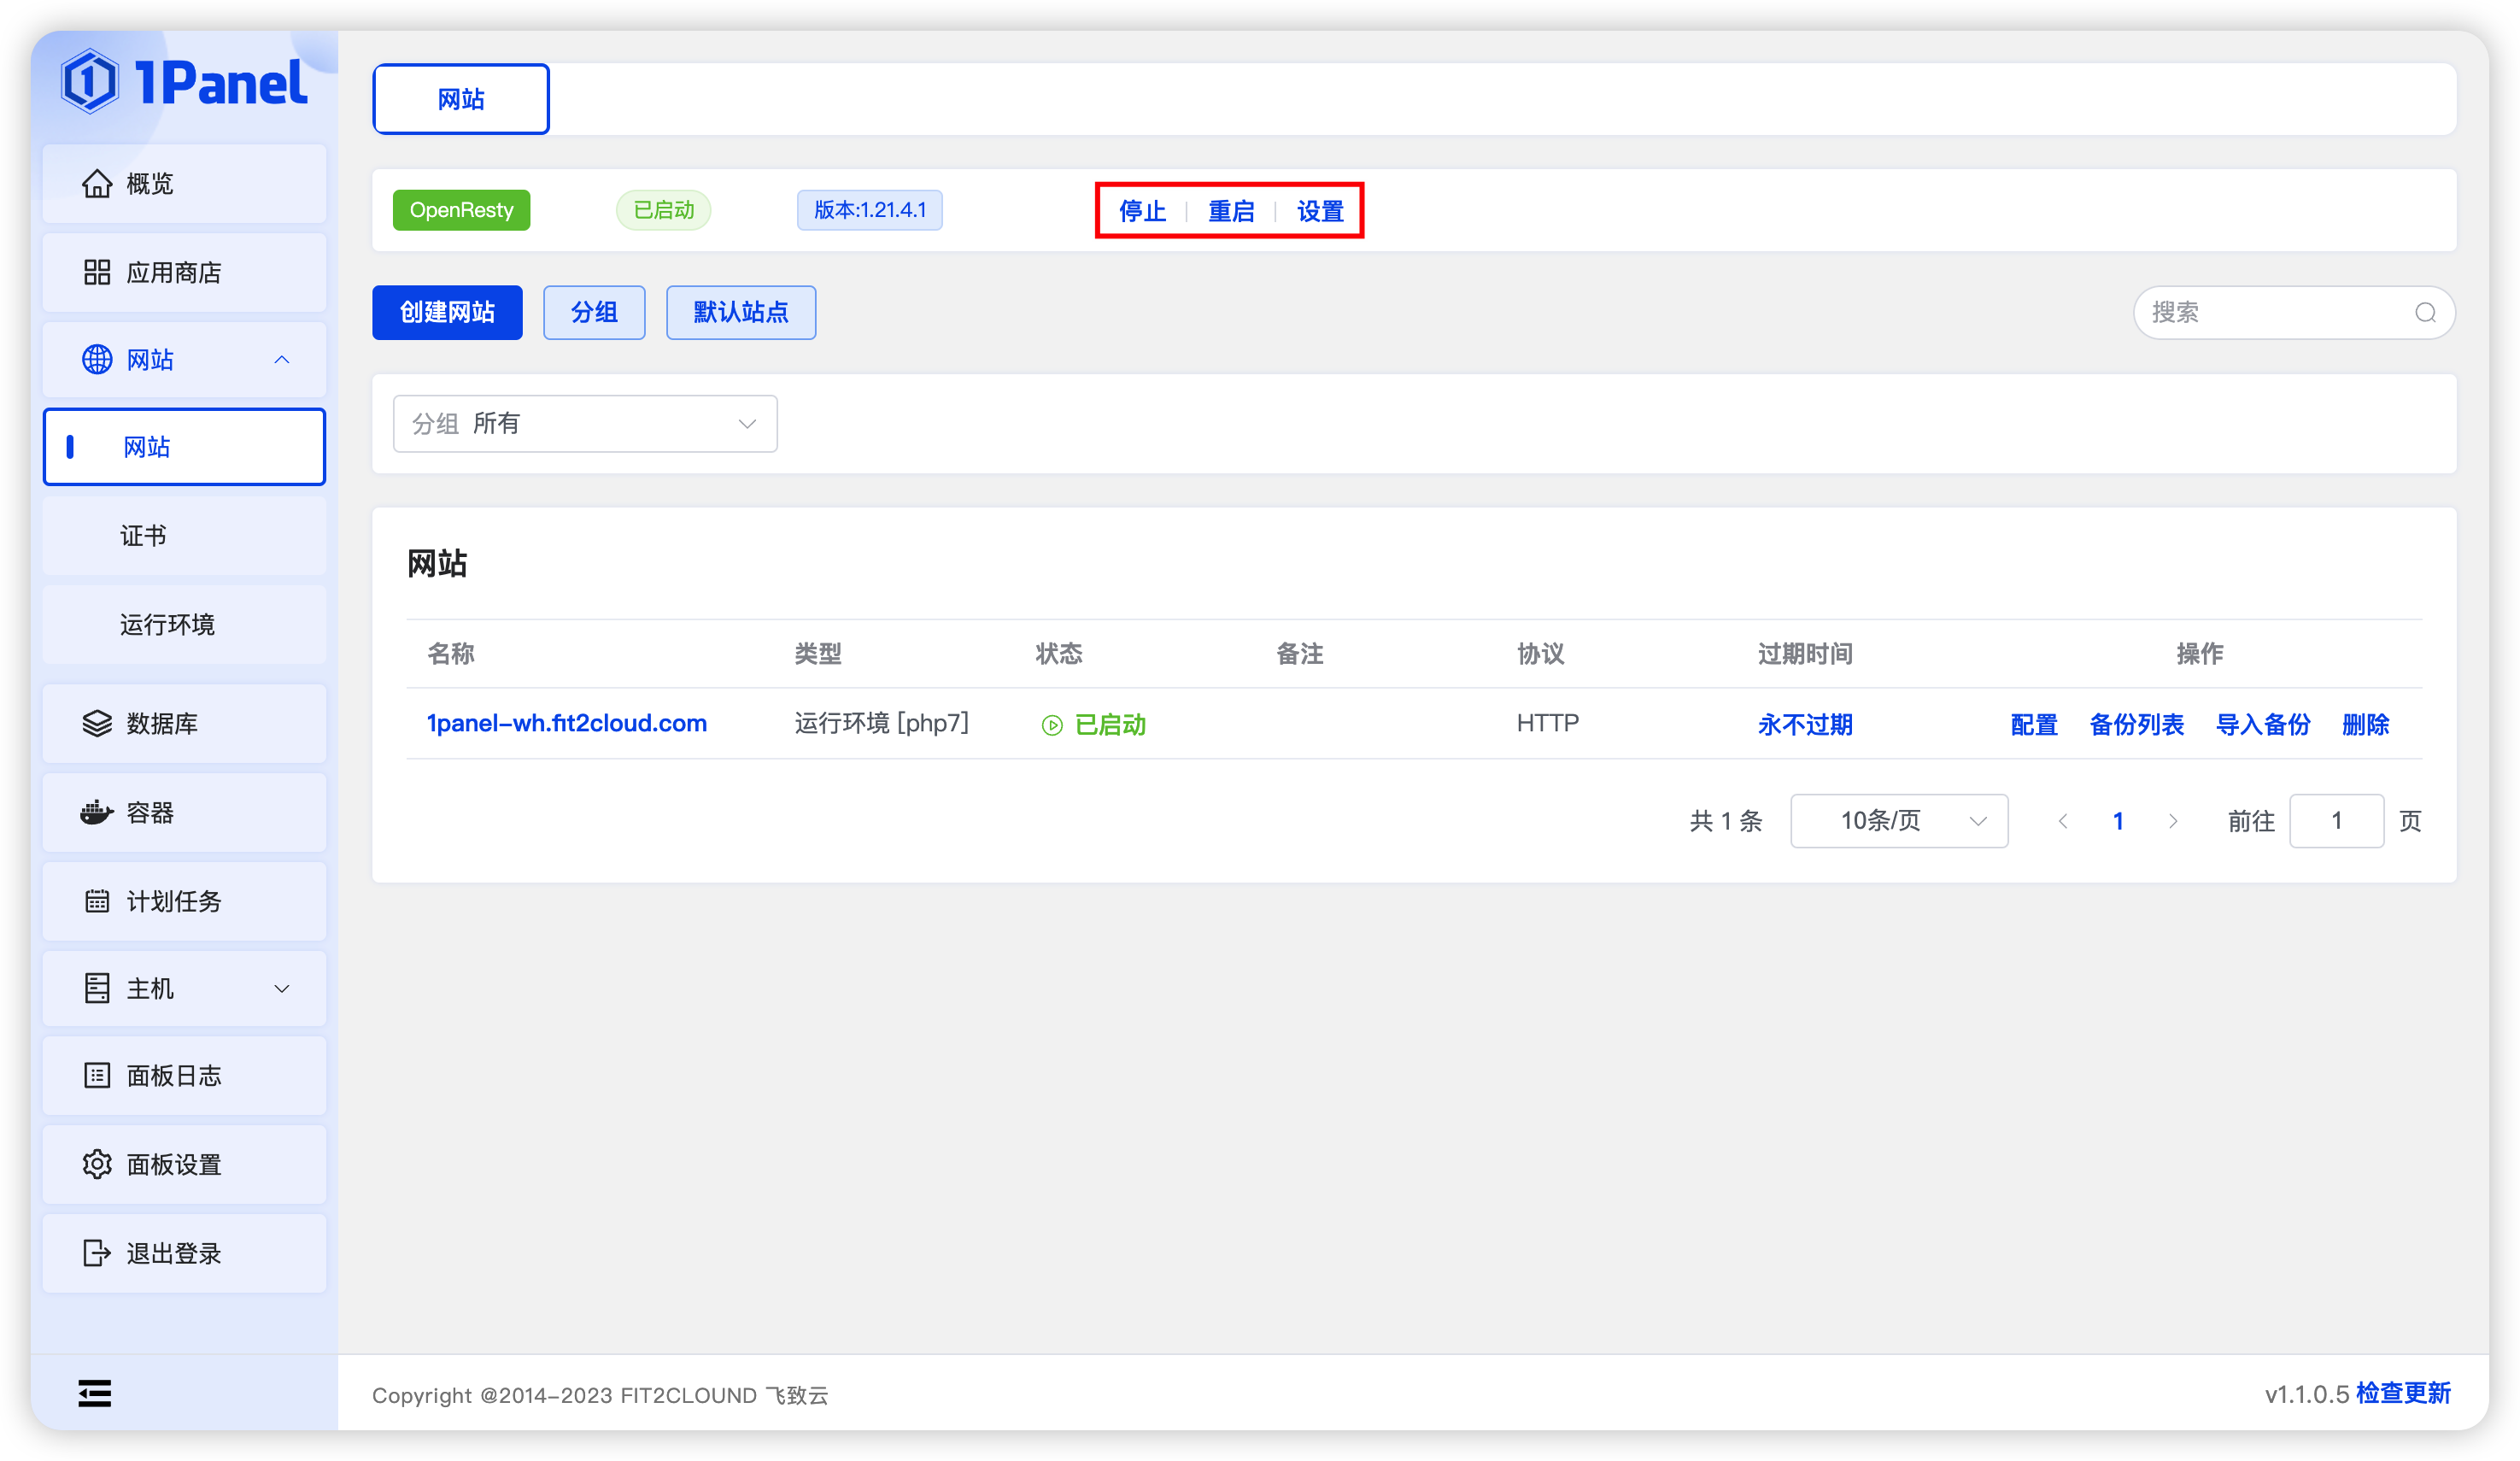This screenshot has width=2520, height=1461.
Task: Click the 创建网站 button
Action: [x=447, y=313]
